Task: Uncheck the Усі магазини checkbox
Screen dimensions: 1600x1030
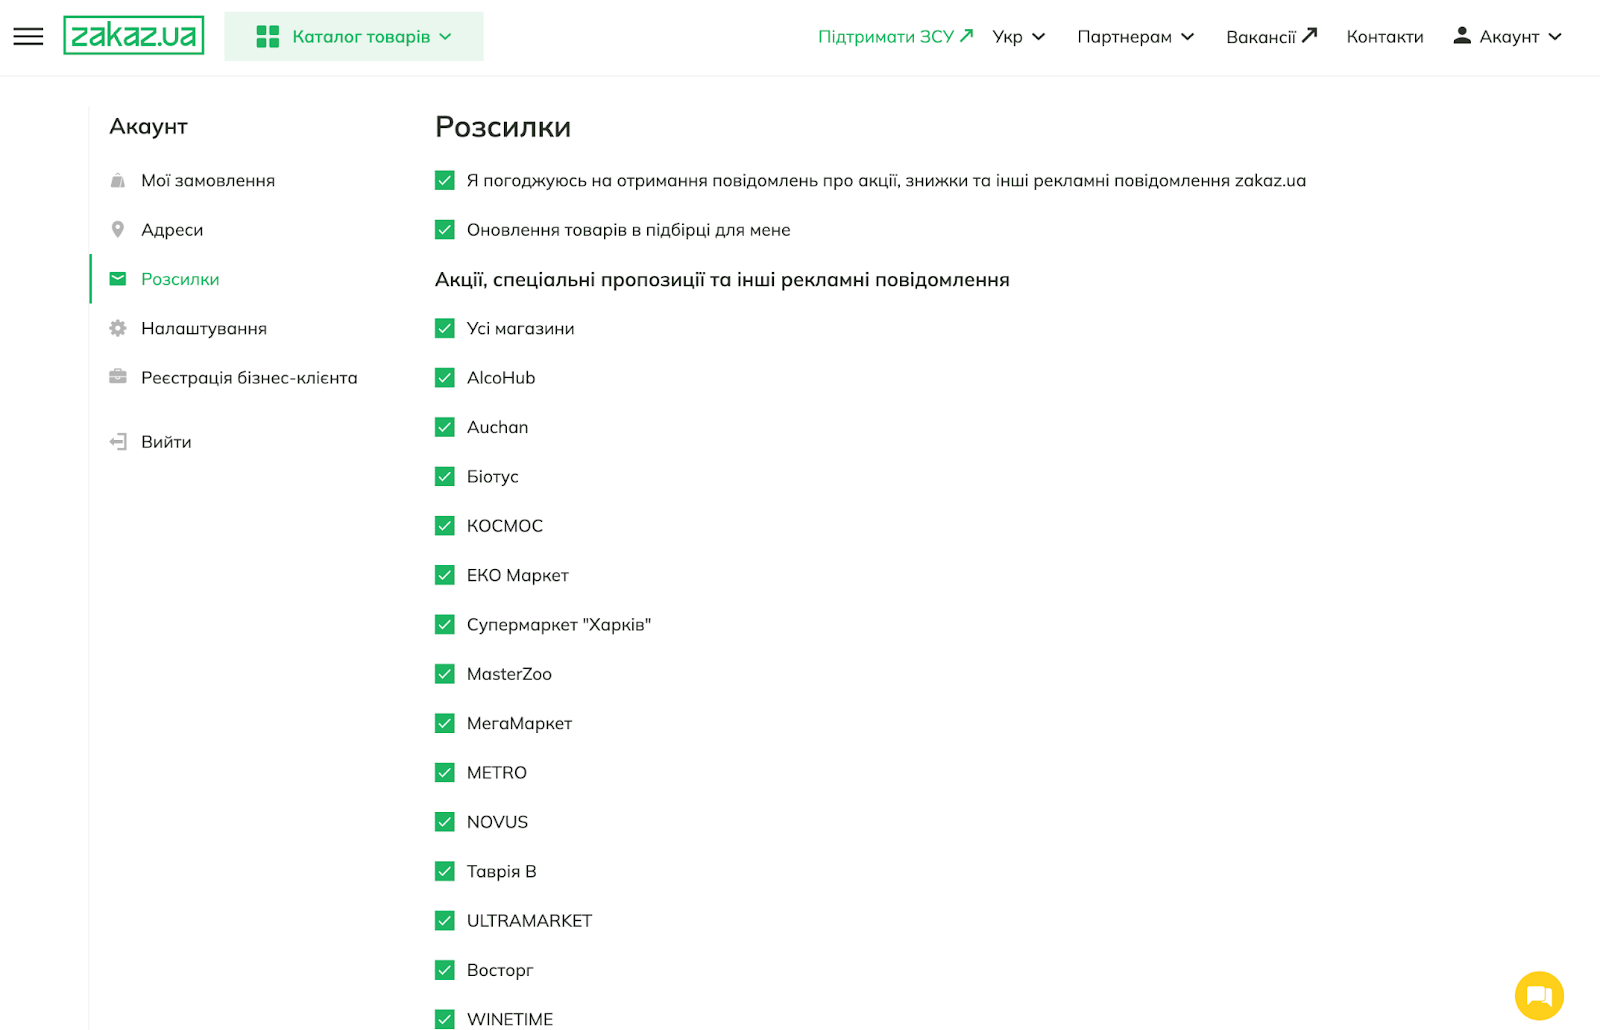Action: click(x=445, y=328)
